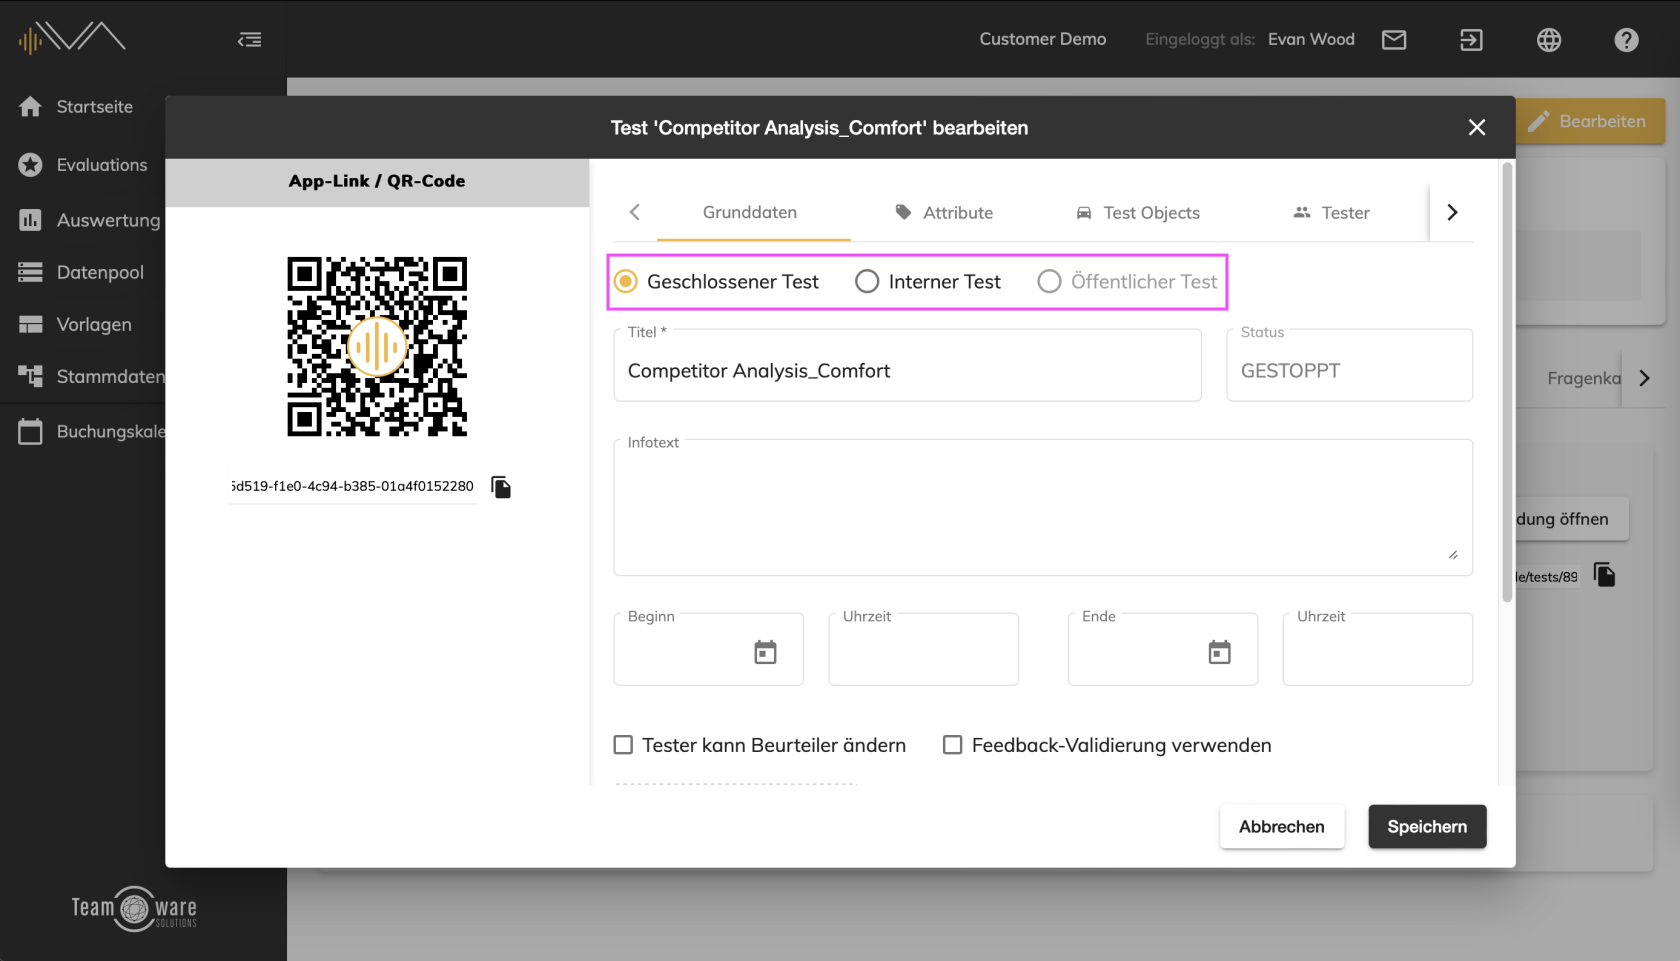This screenshot has width=1680, height=961.
Task: Click the Speichern button
Action: tap(1427, 826)
